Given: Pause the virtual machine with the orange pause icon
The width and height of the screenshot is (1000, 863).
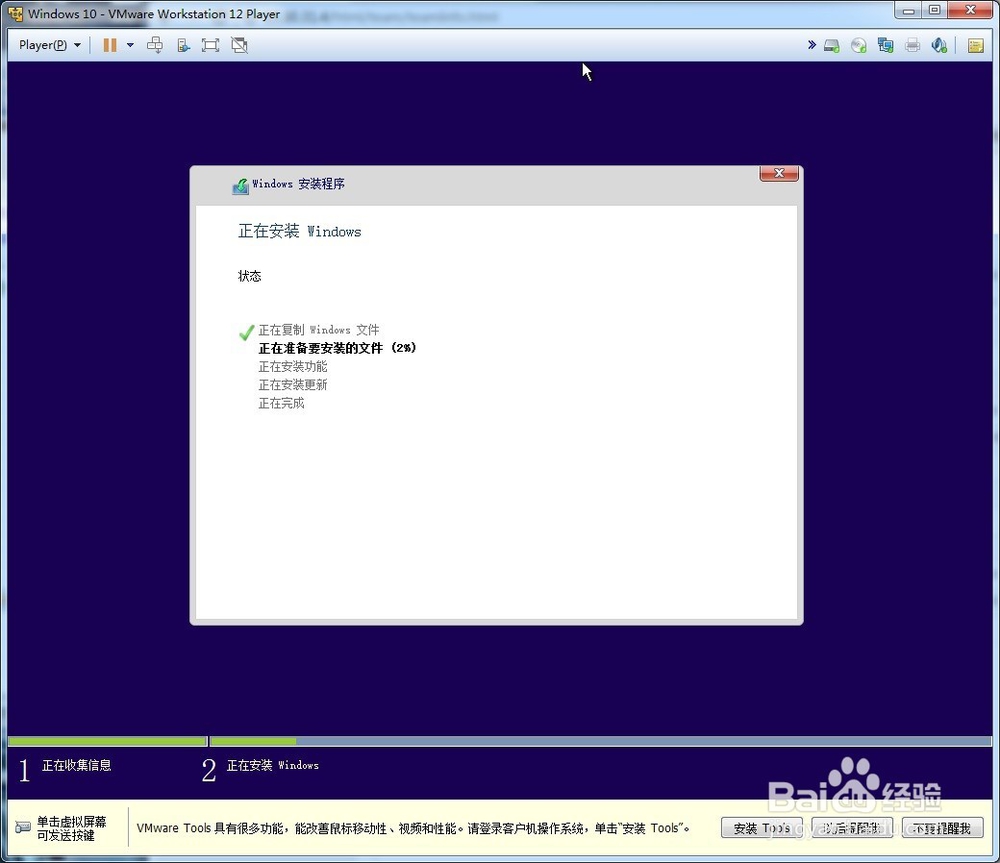Looking at the screenshot, I should coord(110,45).
